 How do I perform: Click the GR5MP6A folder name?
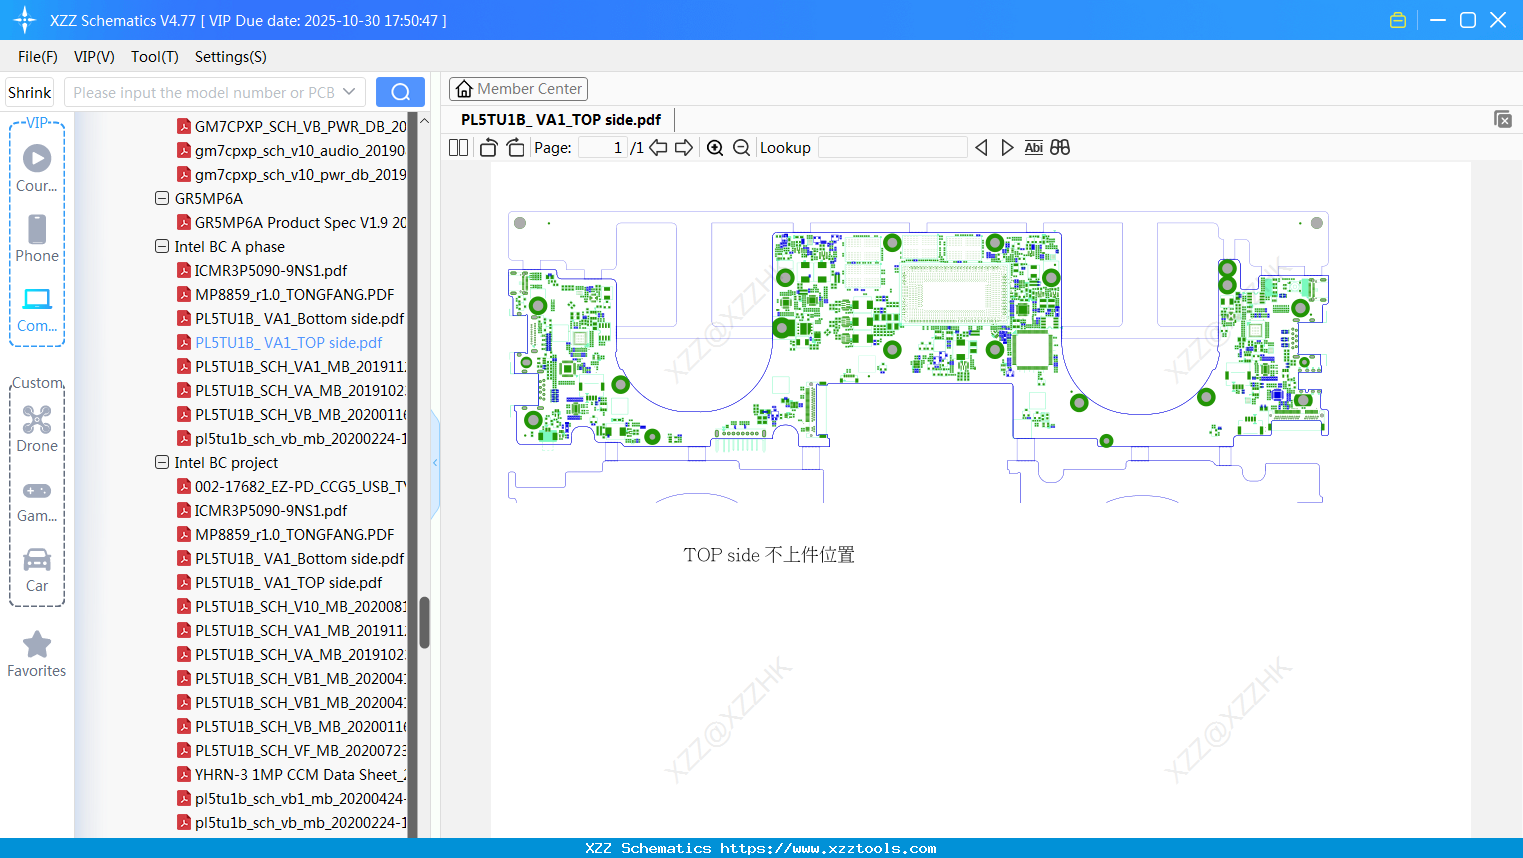coord(209,198)
